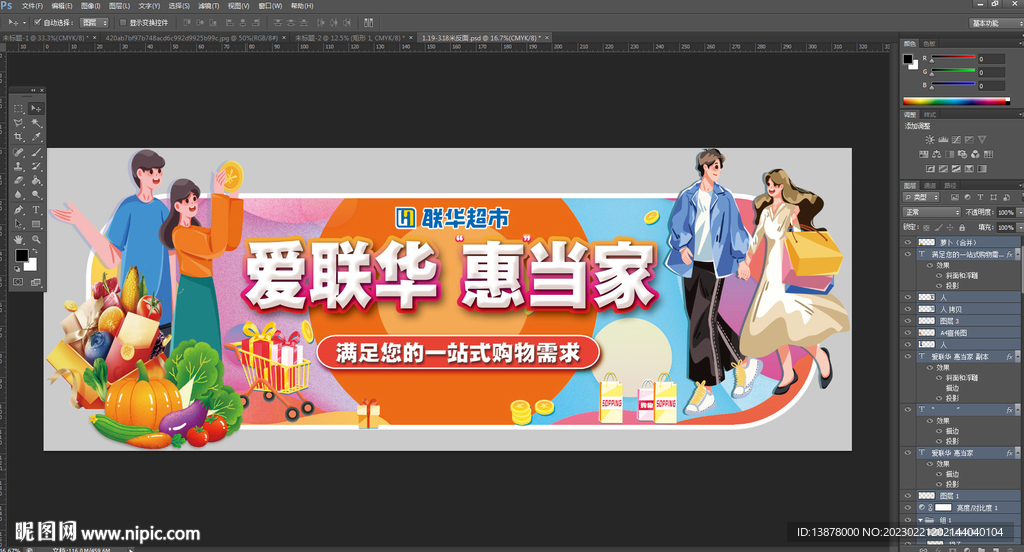Select the Clone Stamp tool
Screen dimensions: 1024x552
(18, 167)
